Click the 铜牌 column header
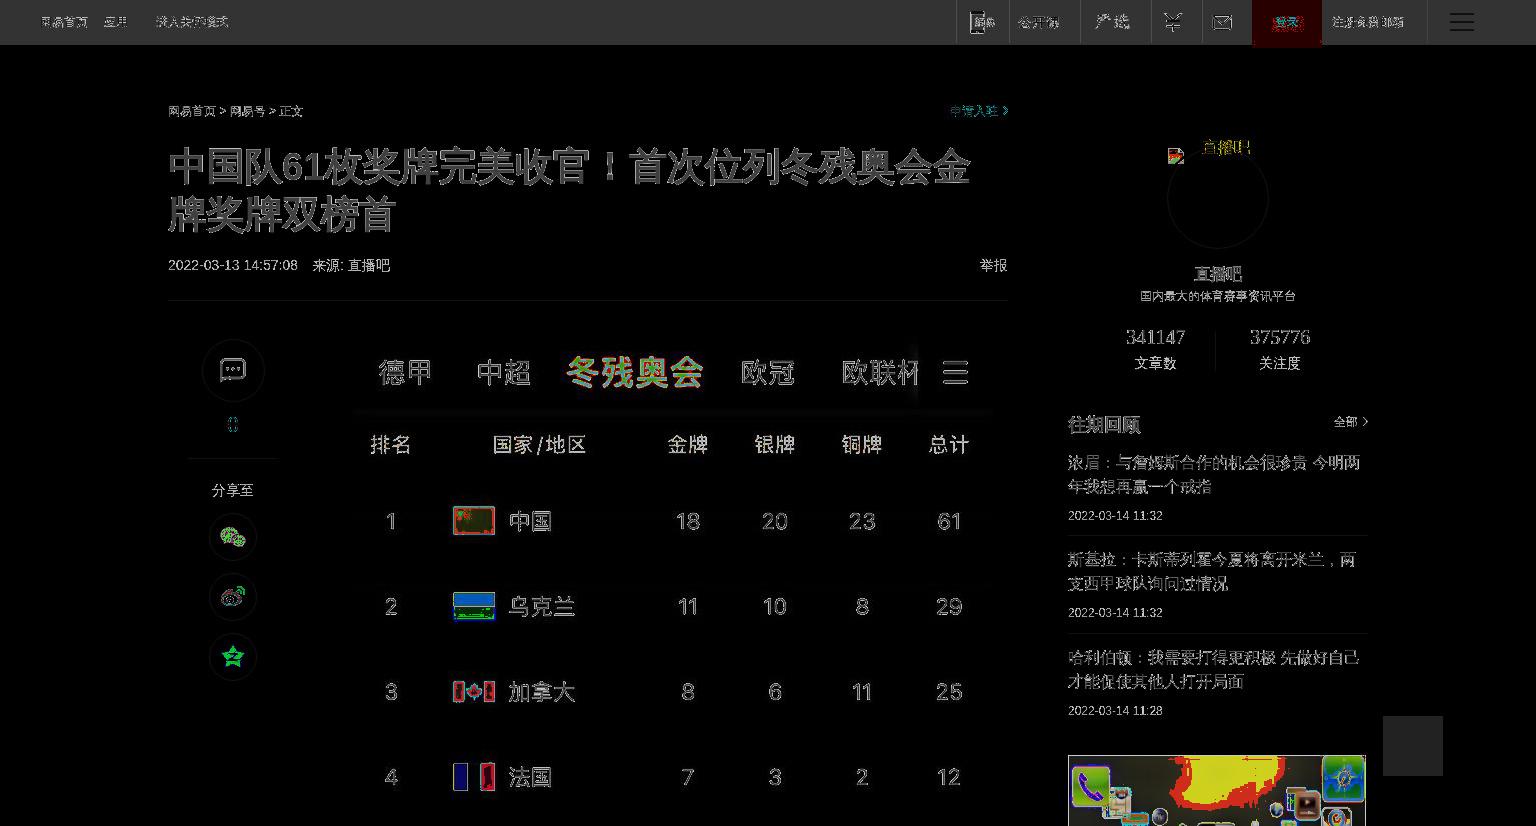1536x826 pixels. pyautogui.click(x=862, y=445)
